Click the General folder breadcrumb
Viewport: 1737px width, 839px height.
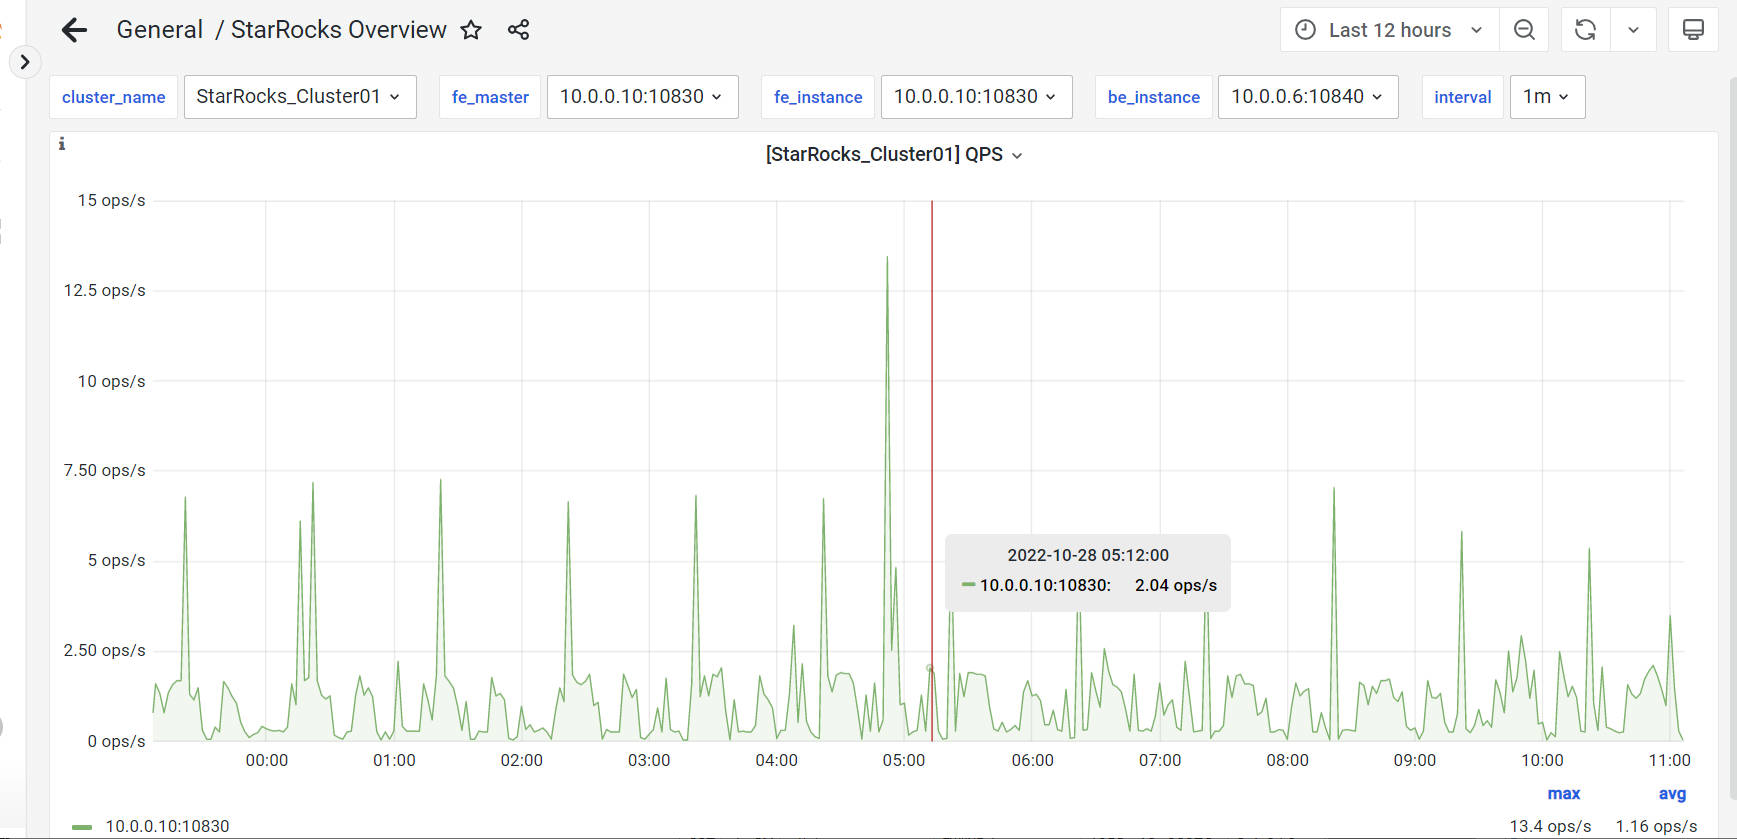(159, 30)
